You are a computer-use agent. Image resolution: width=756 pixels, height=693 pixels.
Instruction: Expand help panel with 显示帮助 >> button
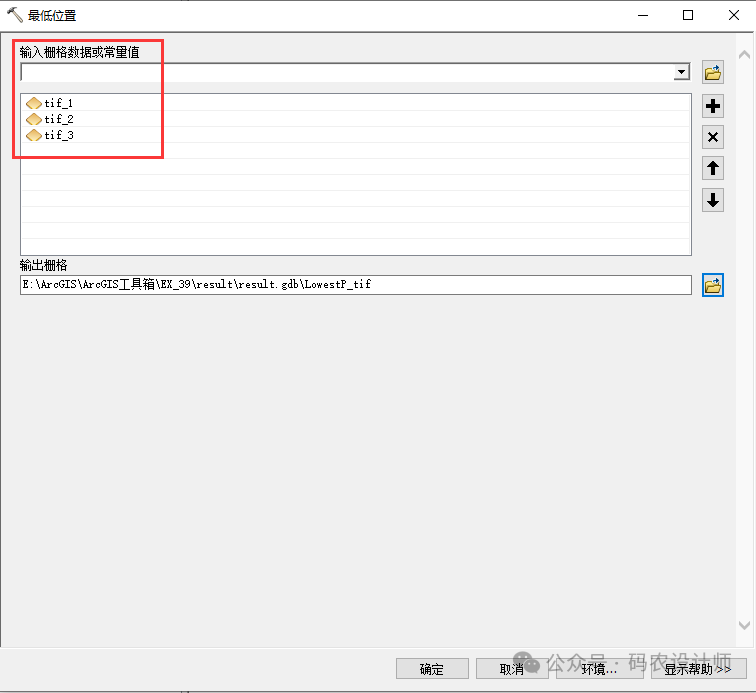pyautogui.click(x=697, y=669)
